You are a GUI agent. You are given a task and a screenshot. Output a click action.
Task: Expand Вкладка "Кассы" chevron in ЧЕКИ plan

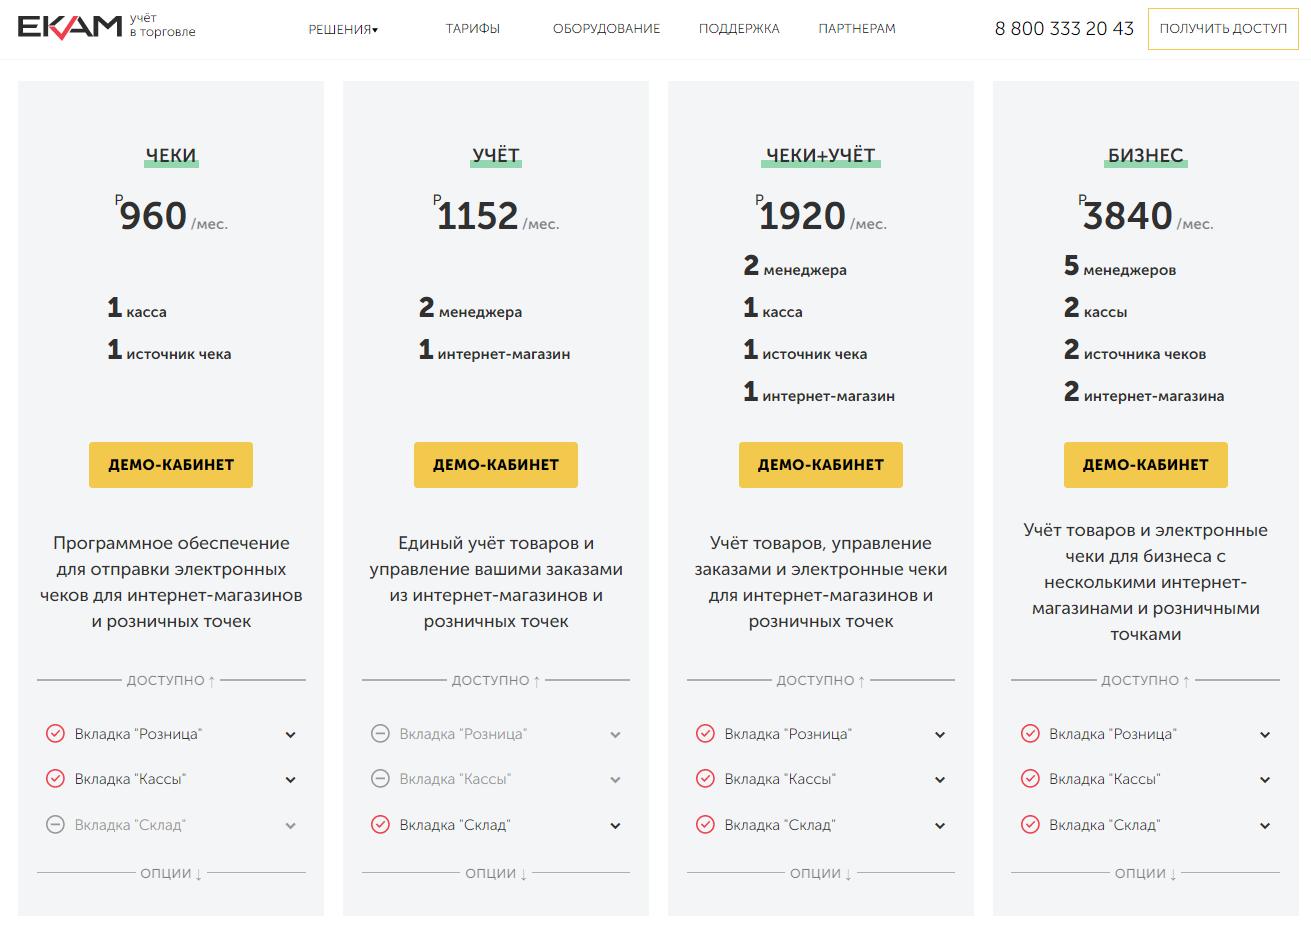[x=290, y=780]
